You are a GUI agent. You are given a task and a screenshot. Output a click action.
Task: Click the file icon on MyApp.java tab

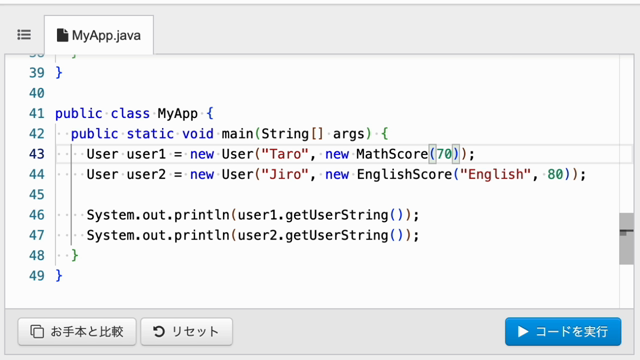point(62,35)
